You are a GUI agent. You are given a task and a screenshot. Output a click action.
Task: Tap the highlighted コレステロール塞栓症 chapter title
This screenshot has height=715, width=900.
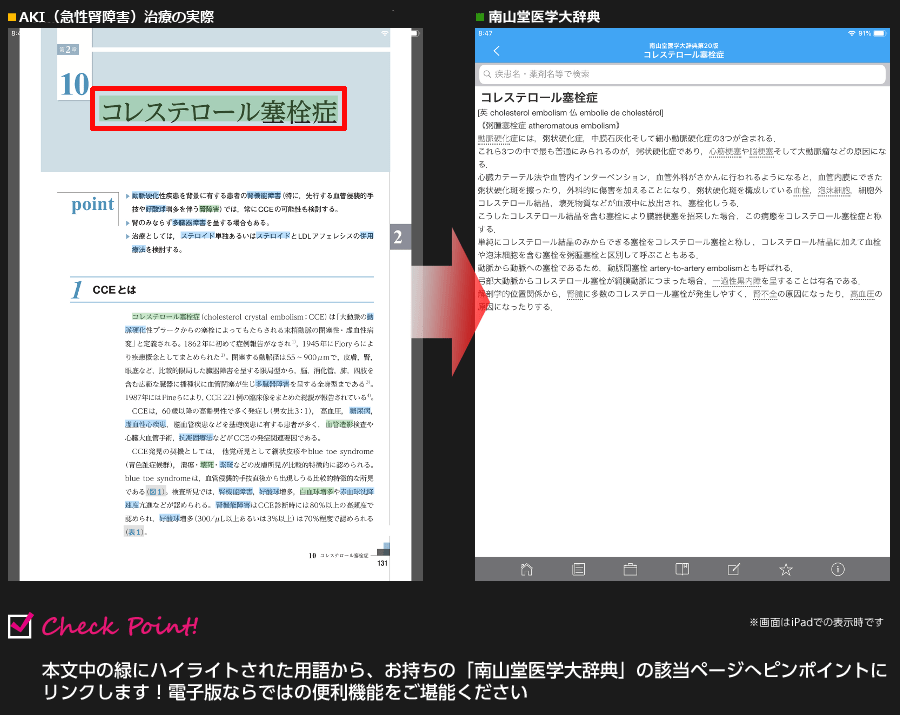click(x=219, y=110)
